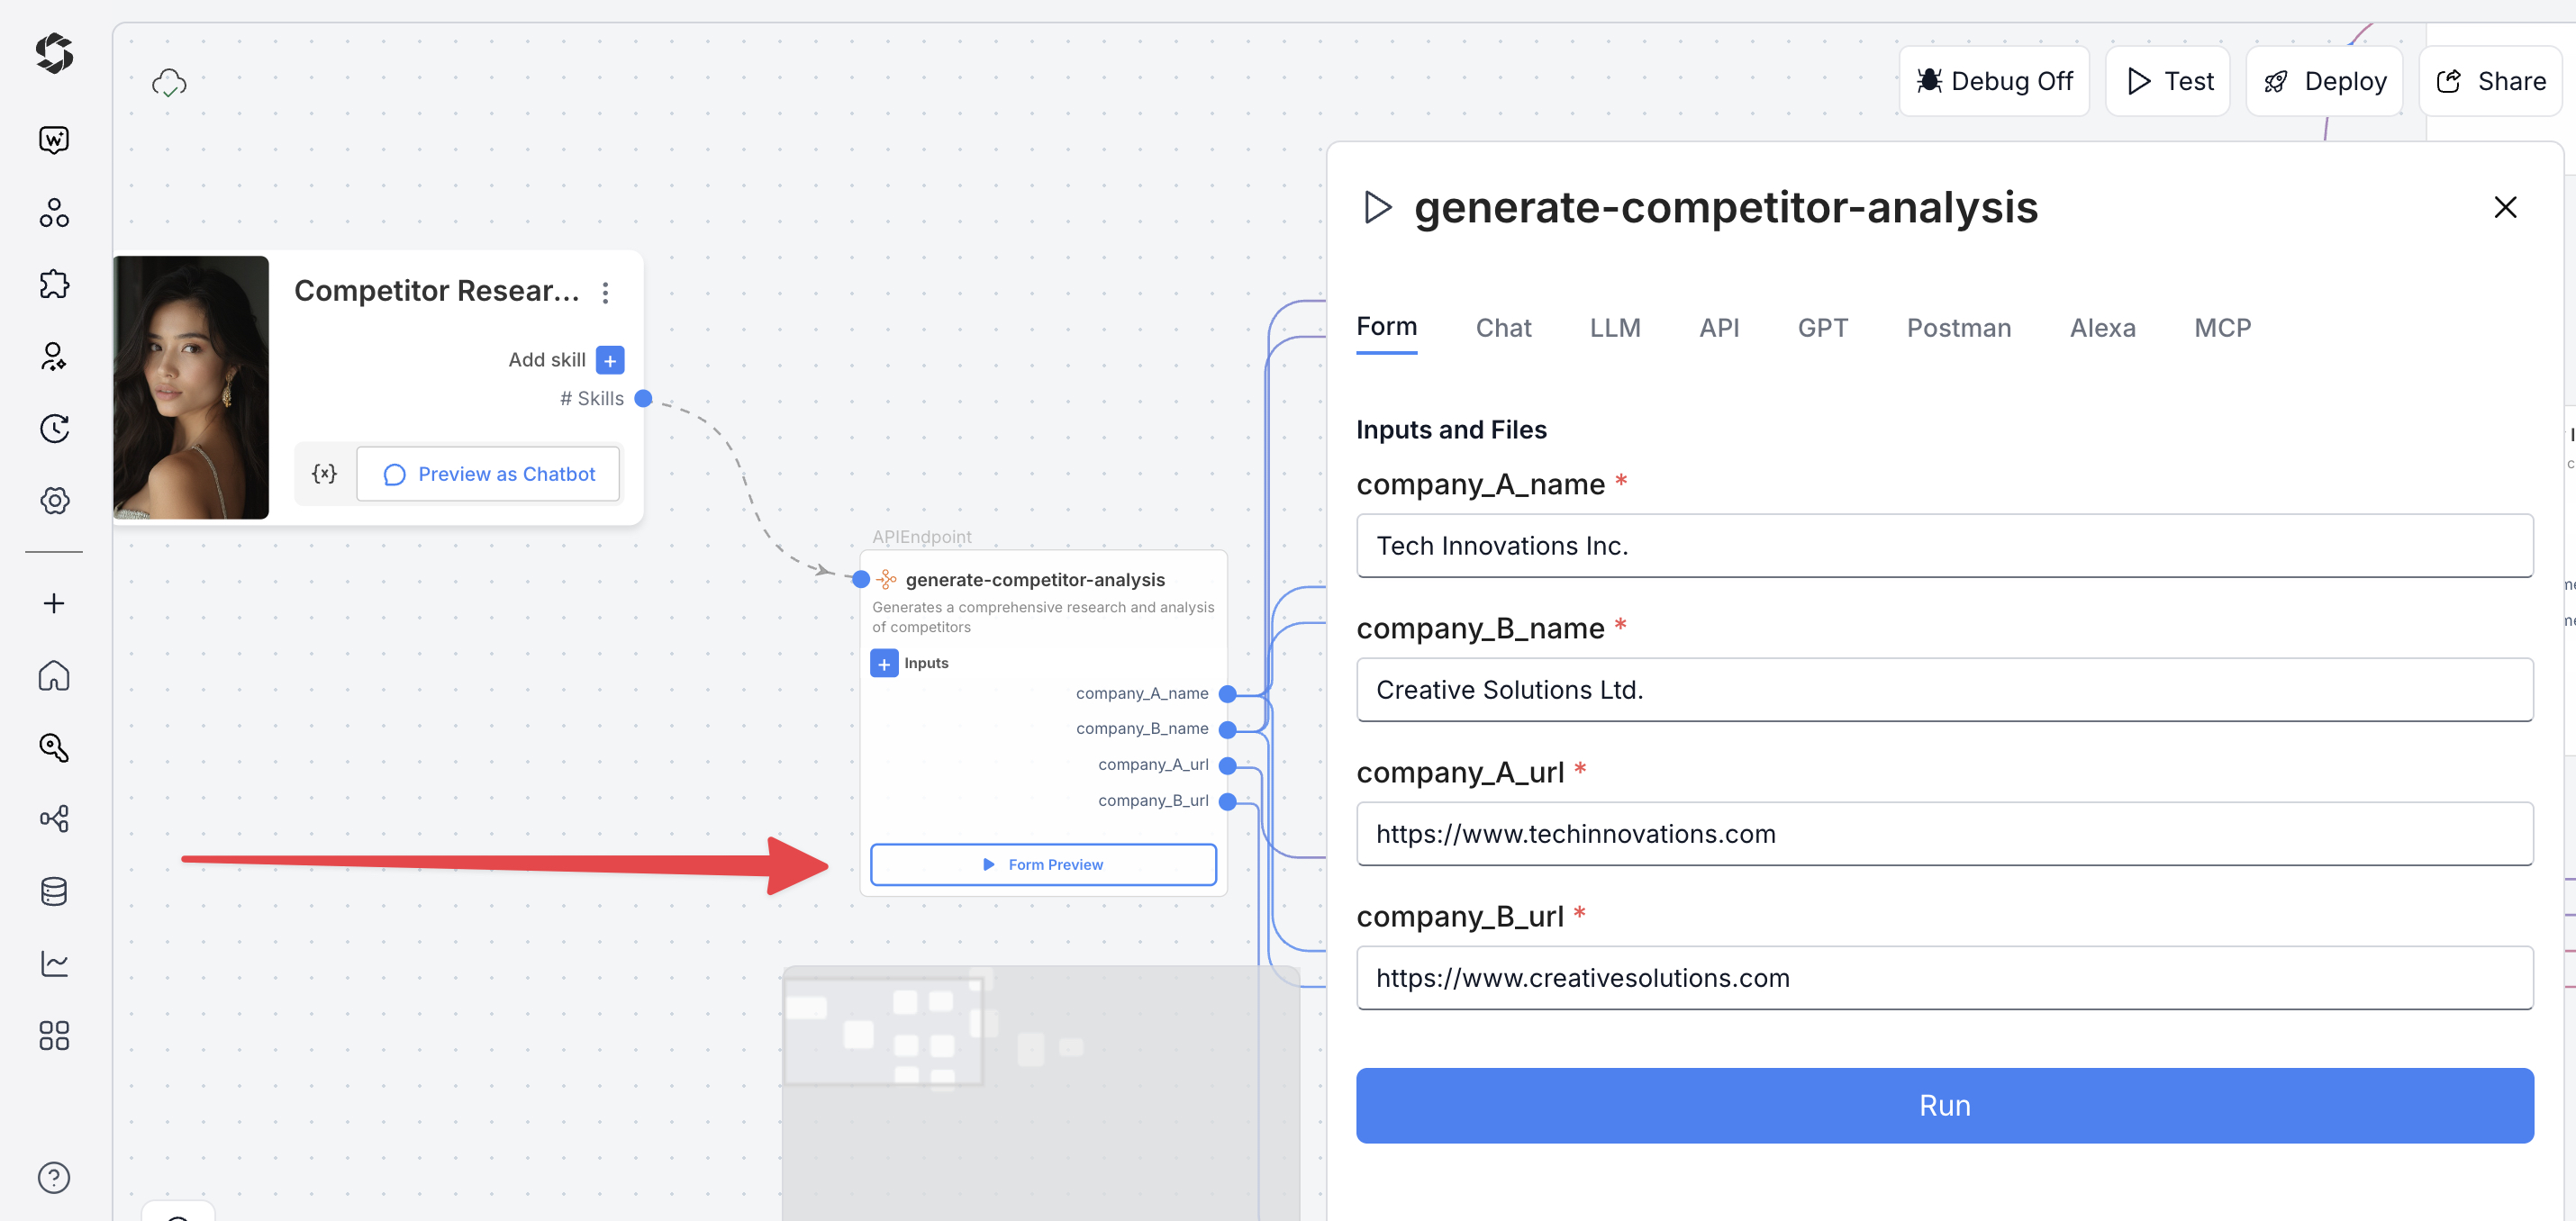Click the cloud sync status icon
The image size is (2576, 1221).
169,82
